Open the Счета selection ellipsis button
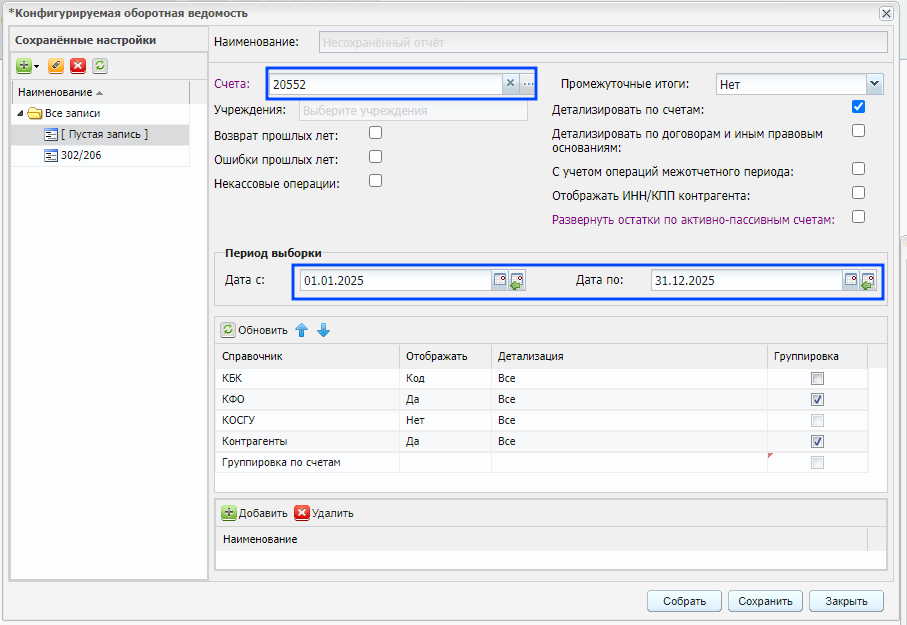 (528, 84)
